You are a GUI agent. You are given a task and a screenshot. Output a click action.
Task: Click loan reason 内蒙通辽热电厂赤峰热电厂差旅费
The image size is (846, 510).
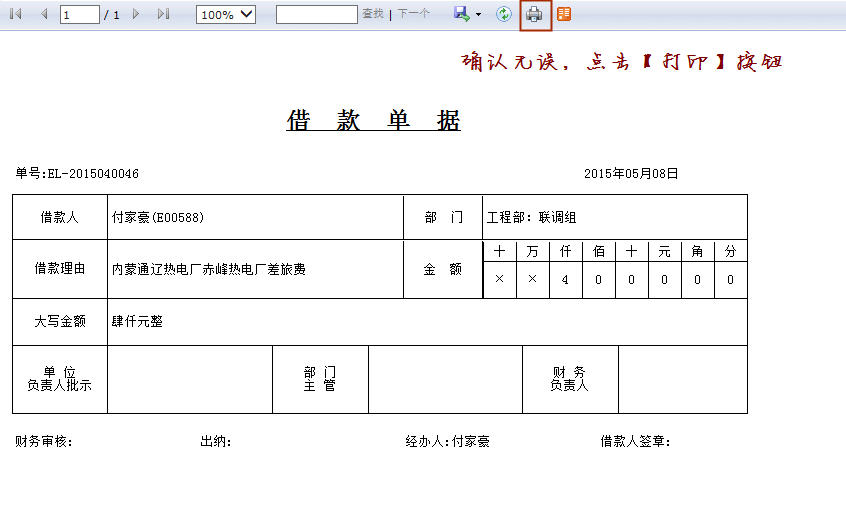pos(209,269)
